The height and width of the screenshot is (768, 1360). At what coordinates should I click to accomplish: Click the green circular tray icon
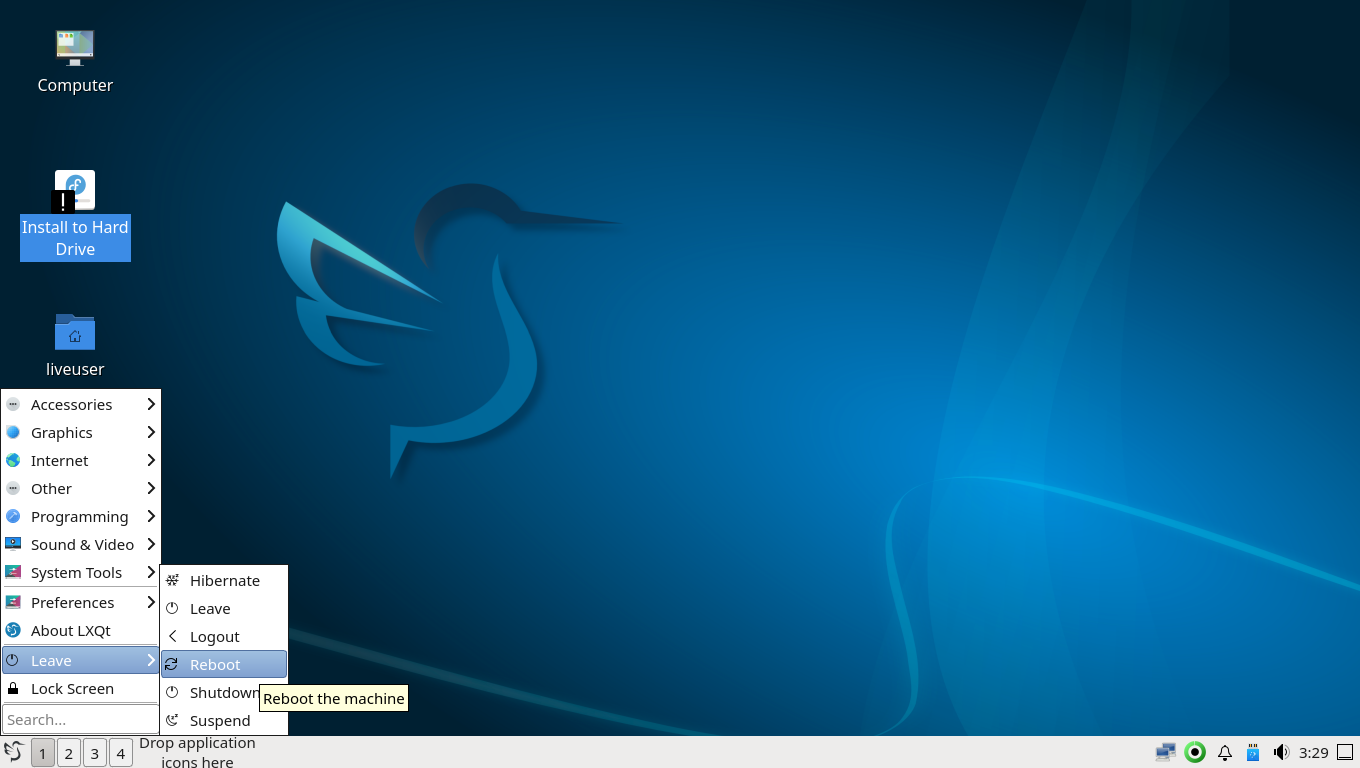(1195, 753)
